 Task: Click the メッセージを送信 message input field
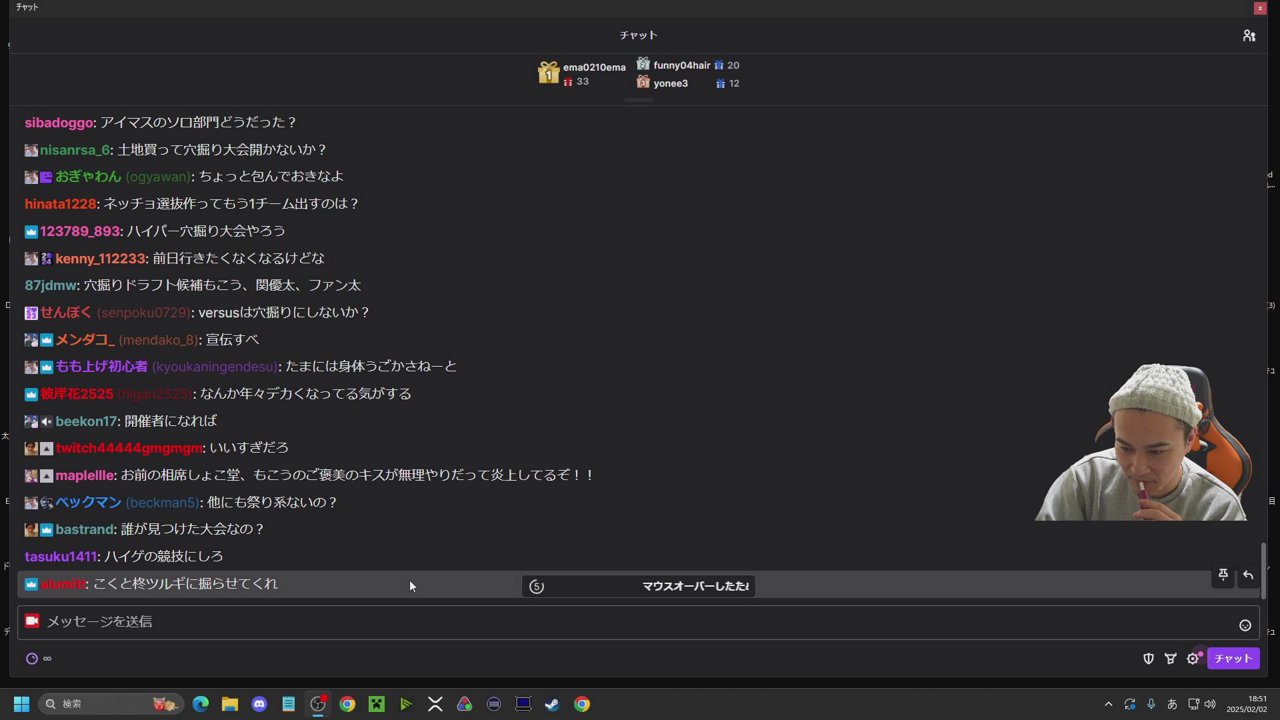point(400,621)
